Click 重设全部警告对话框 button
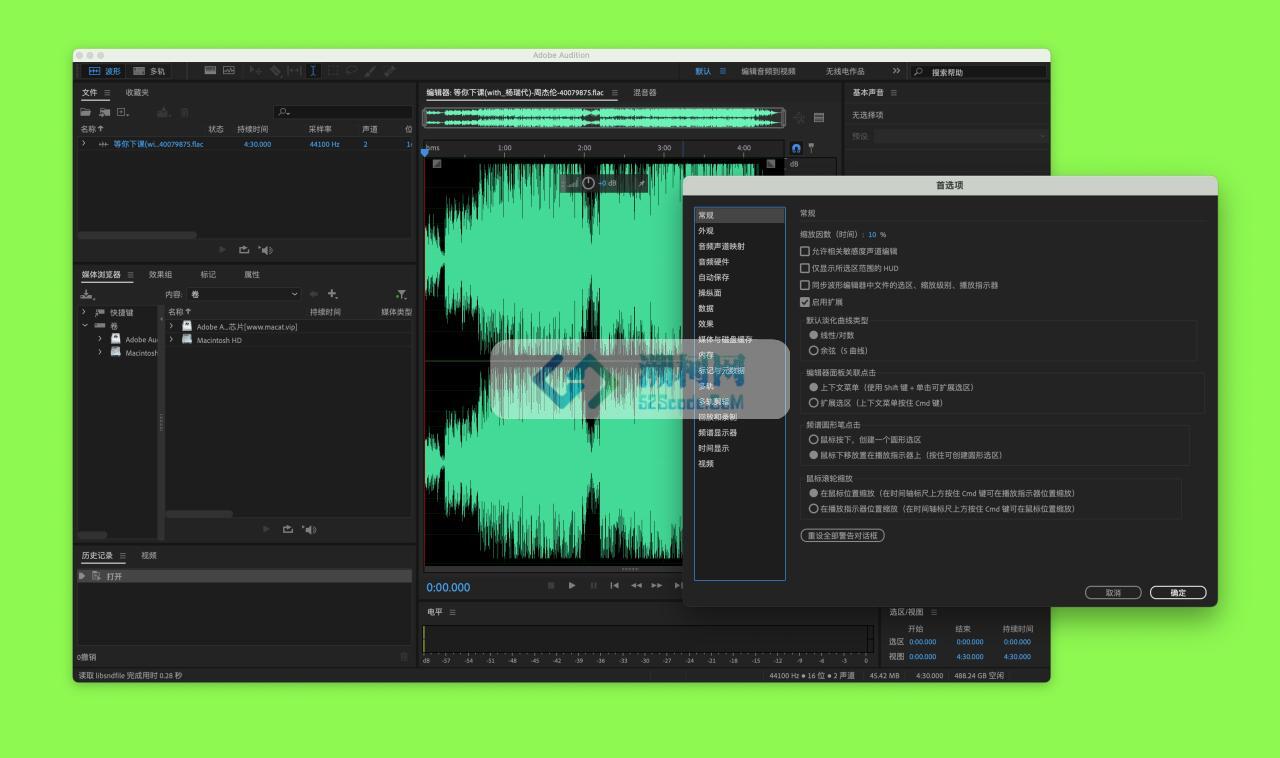 [x=842, y=535]
